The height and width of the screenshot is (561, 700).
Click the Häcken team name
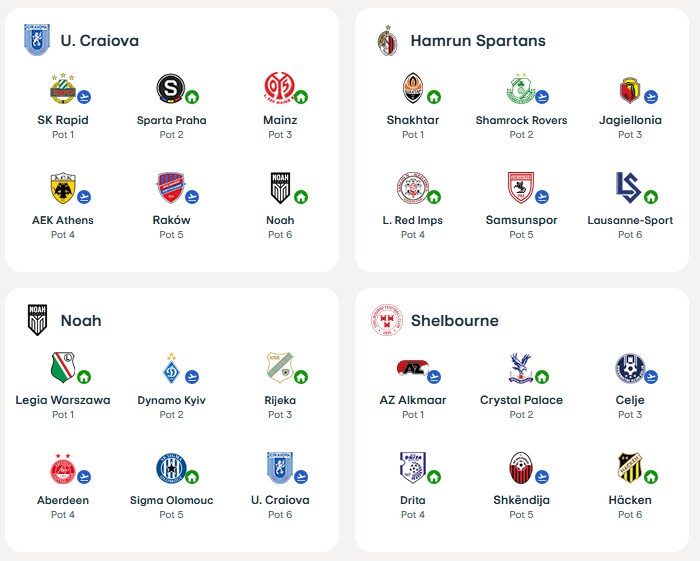coord(630,500)
